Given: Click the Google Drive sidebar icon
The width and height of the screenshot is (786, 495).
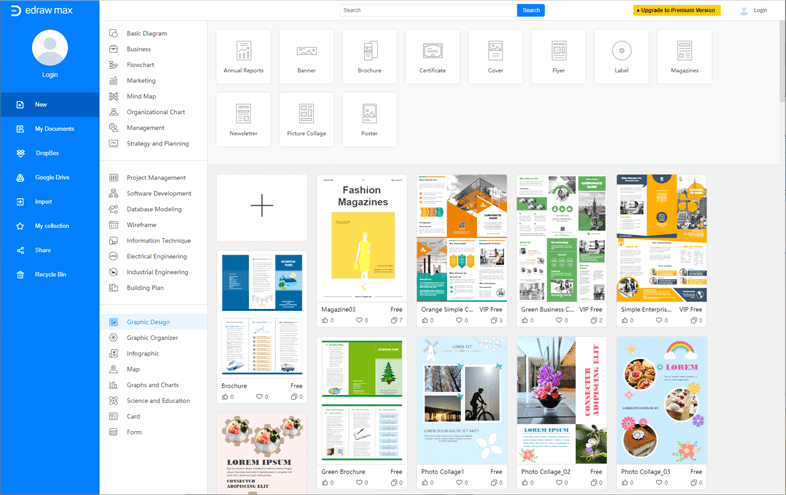Looking at the screenshot, I should click(20, 178).
